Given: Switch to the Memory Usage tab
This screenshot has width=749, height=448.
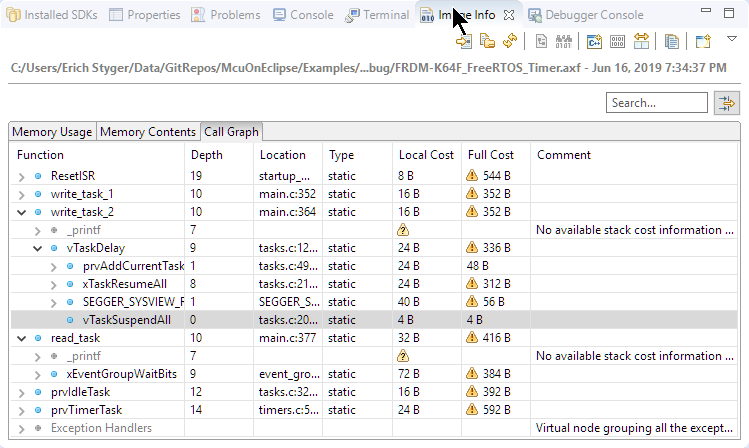Looking at the screenshot, I should pyautogui.click(x=52, y=132).
